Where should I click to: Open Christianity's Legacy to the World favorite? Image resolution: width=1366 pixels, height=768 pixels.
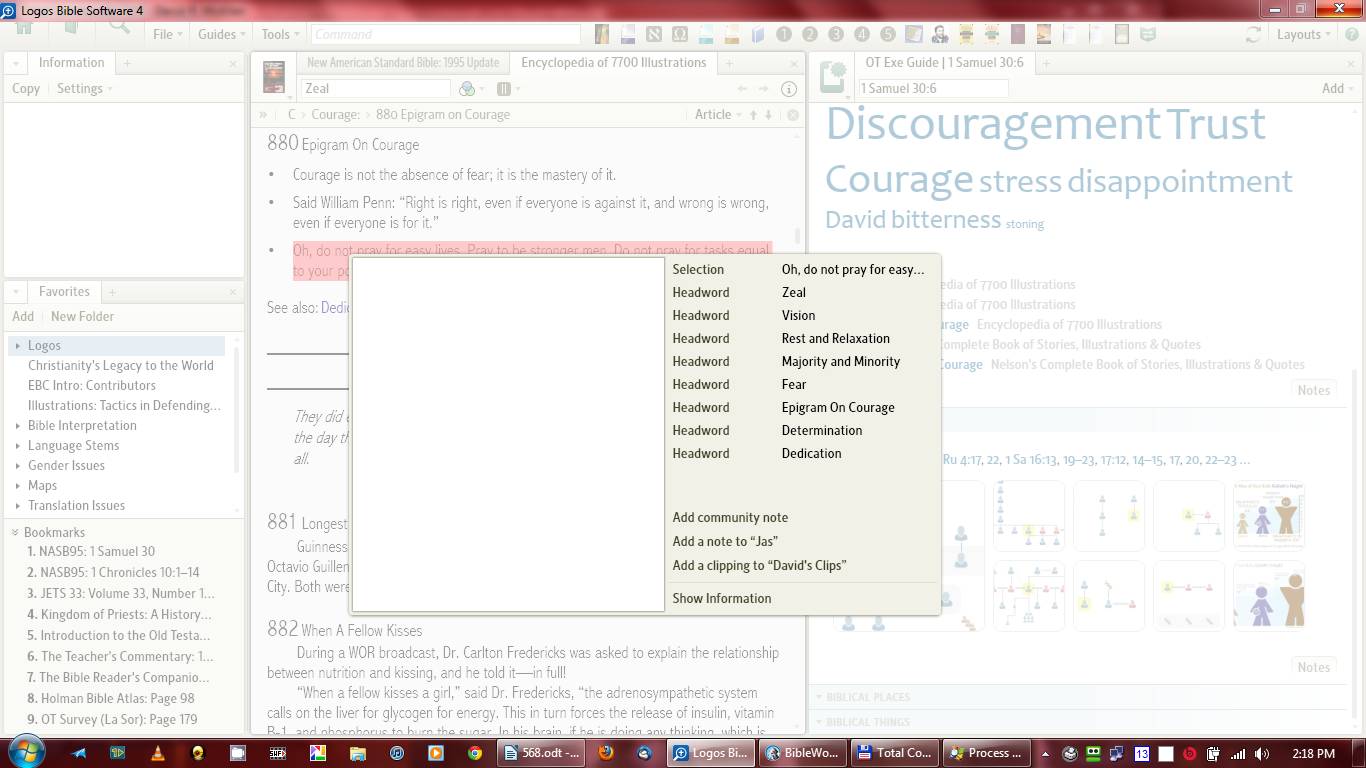point(121,365)
